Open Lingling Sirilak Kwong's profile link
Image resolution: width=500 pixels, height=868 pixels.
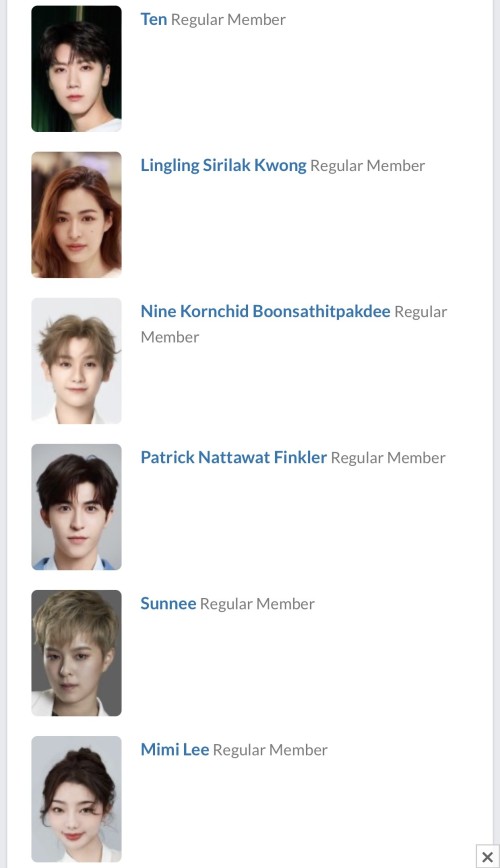point(223,166)
